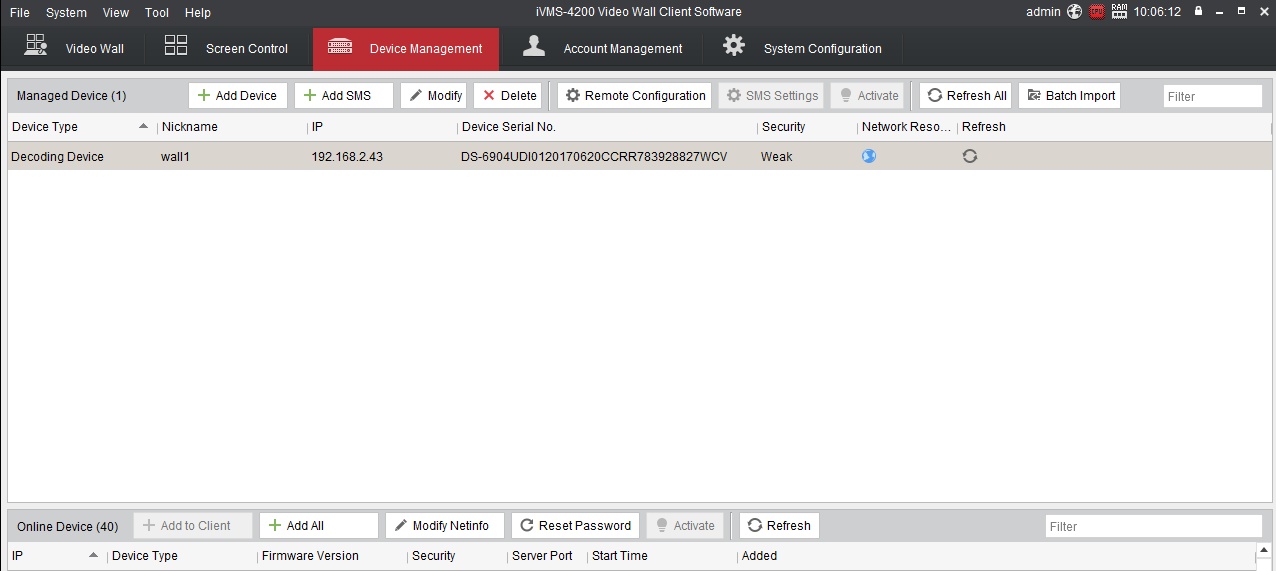The image size is (1276, 571).
Task: Click the Add Device button
Action: (x=238, y=96)
